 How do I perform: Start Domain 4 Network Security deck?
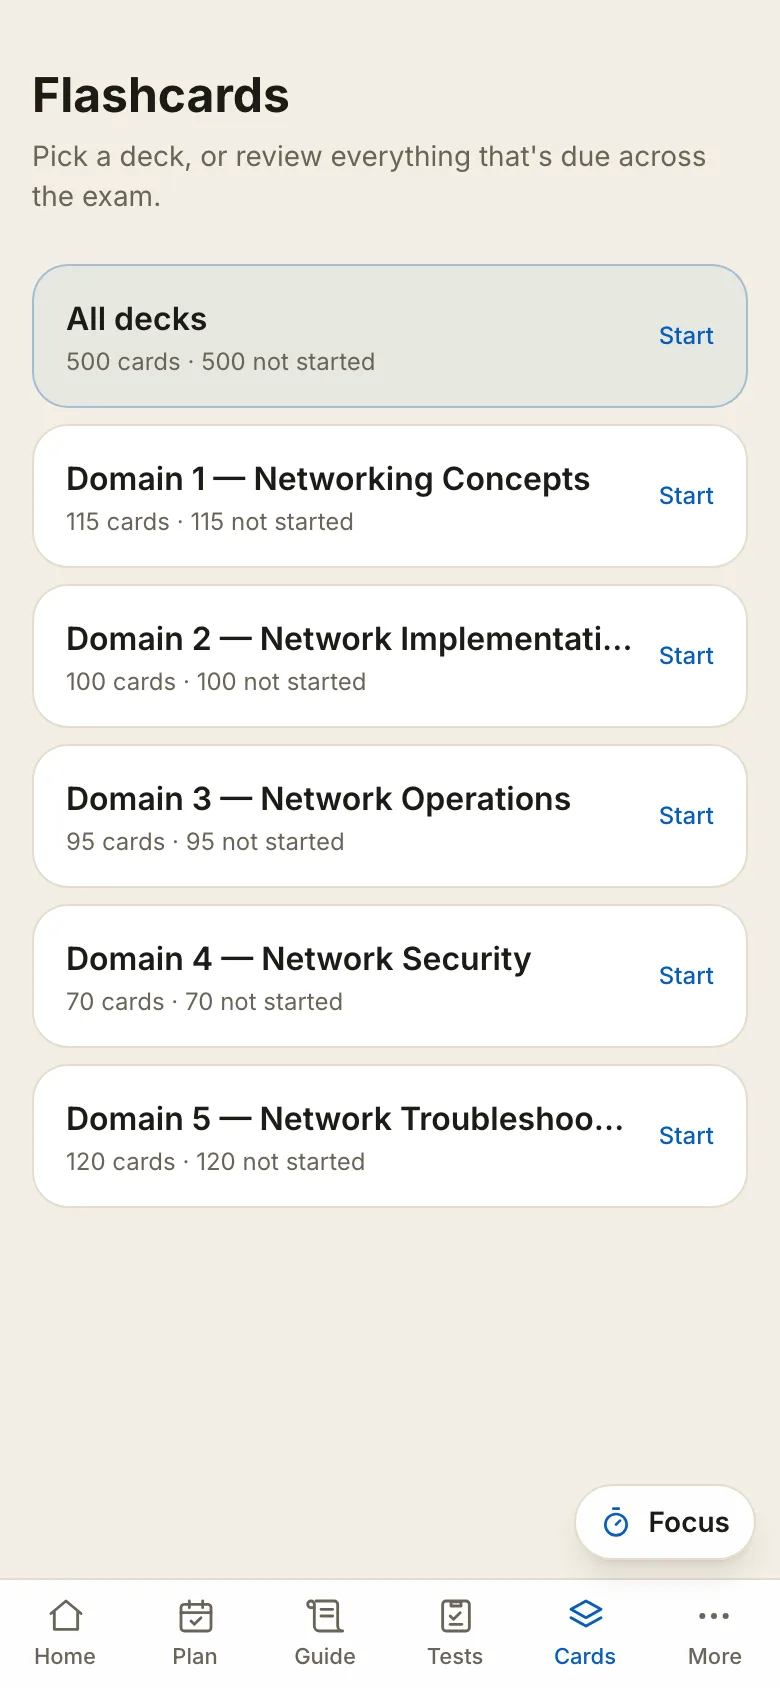686,976
